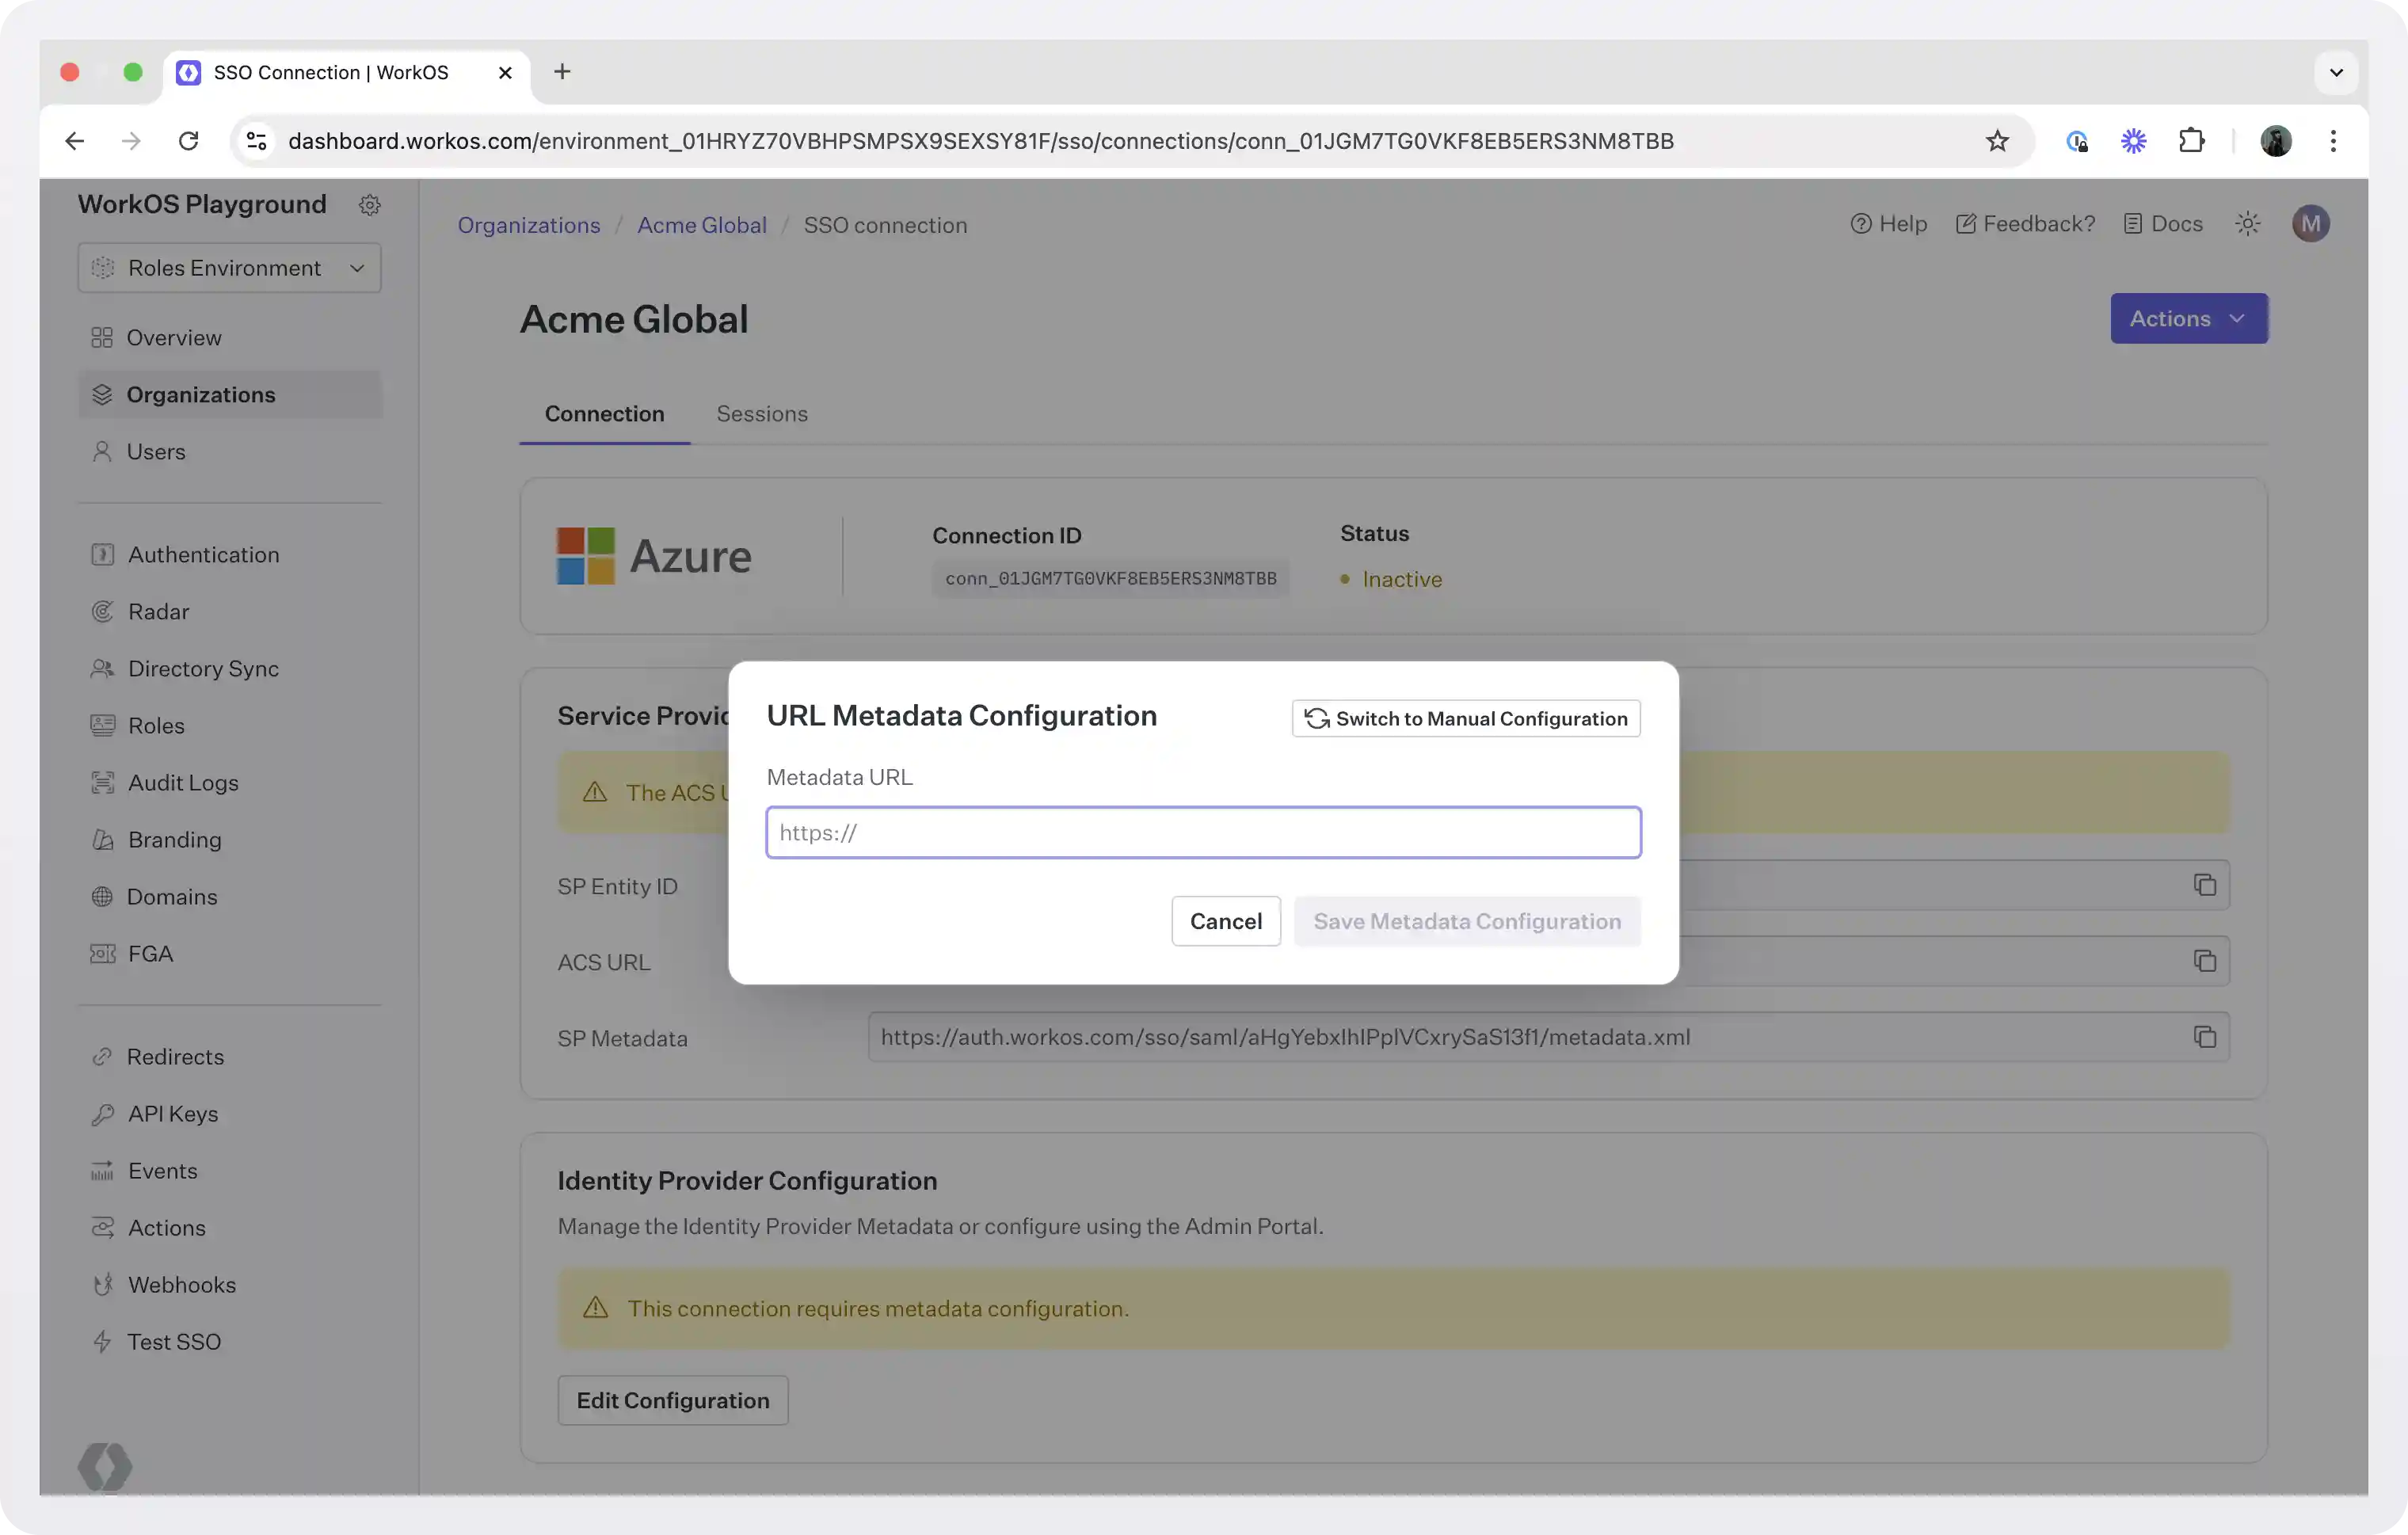Go back in browser history
Image resolution: width=2408 pixels, height=1535 pixels.
click(74, 141)
